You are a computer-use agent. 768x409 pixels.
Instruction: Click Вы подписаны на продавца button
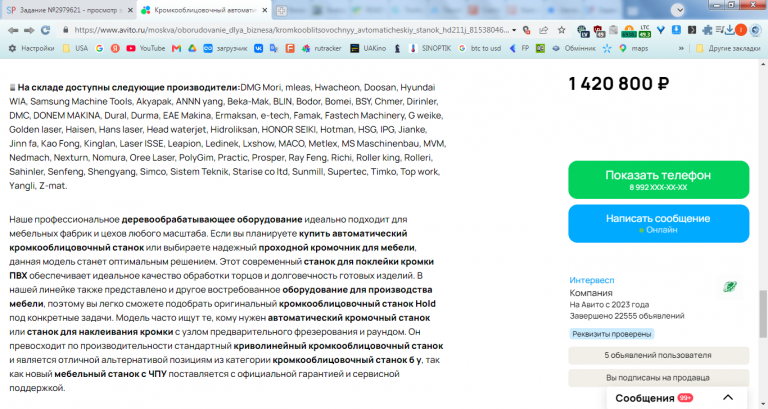(658, 378)
